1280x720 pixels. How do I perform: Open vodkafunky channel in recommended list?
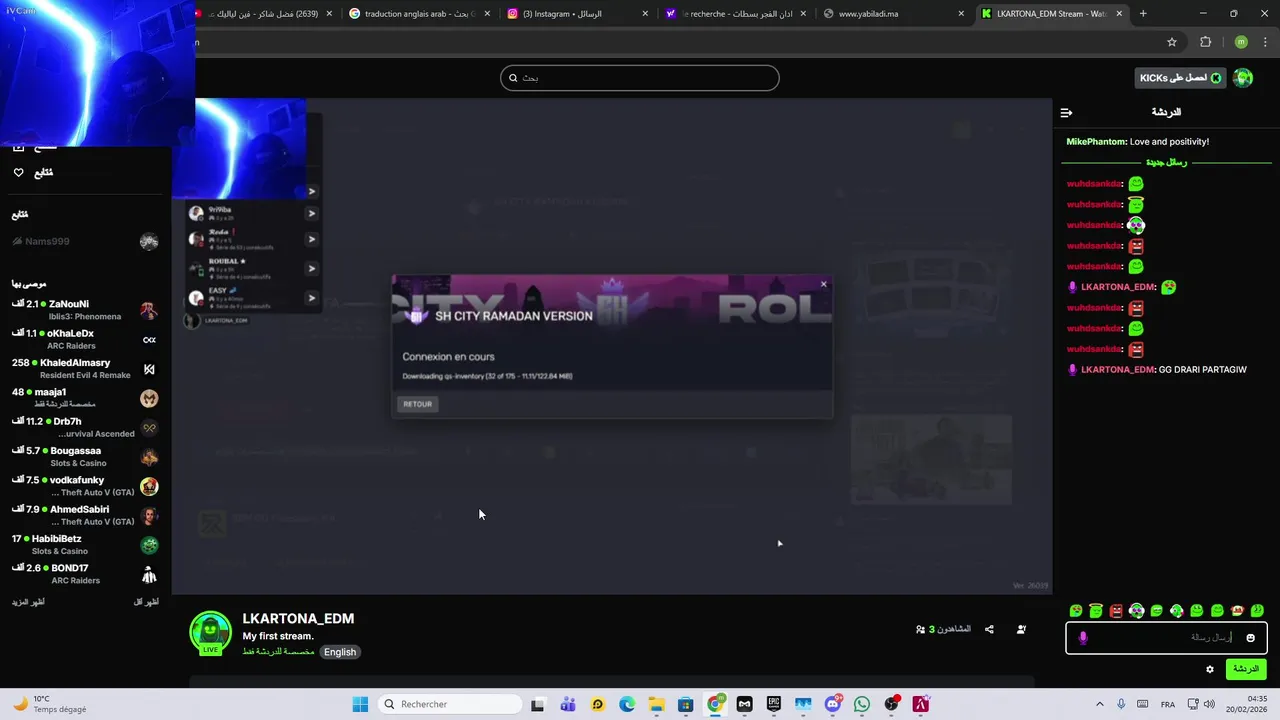point(85,486)
